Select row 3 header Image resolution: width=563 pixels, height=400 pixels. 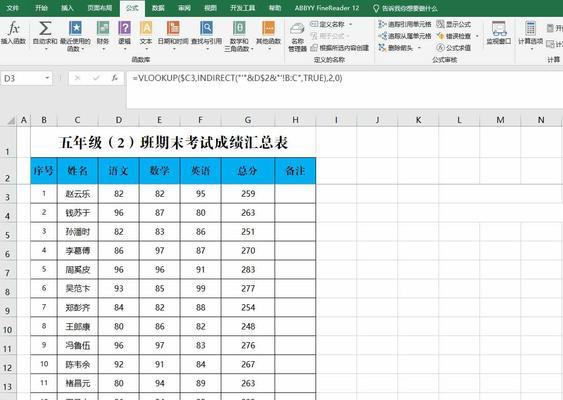(x=8, y=194)
